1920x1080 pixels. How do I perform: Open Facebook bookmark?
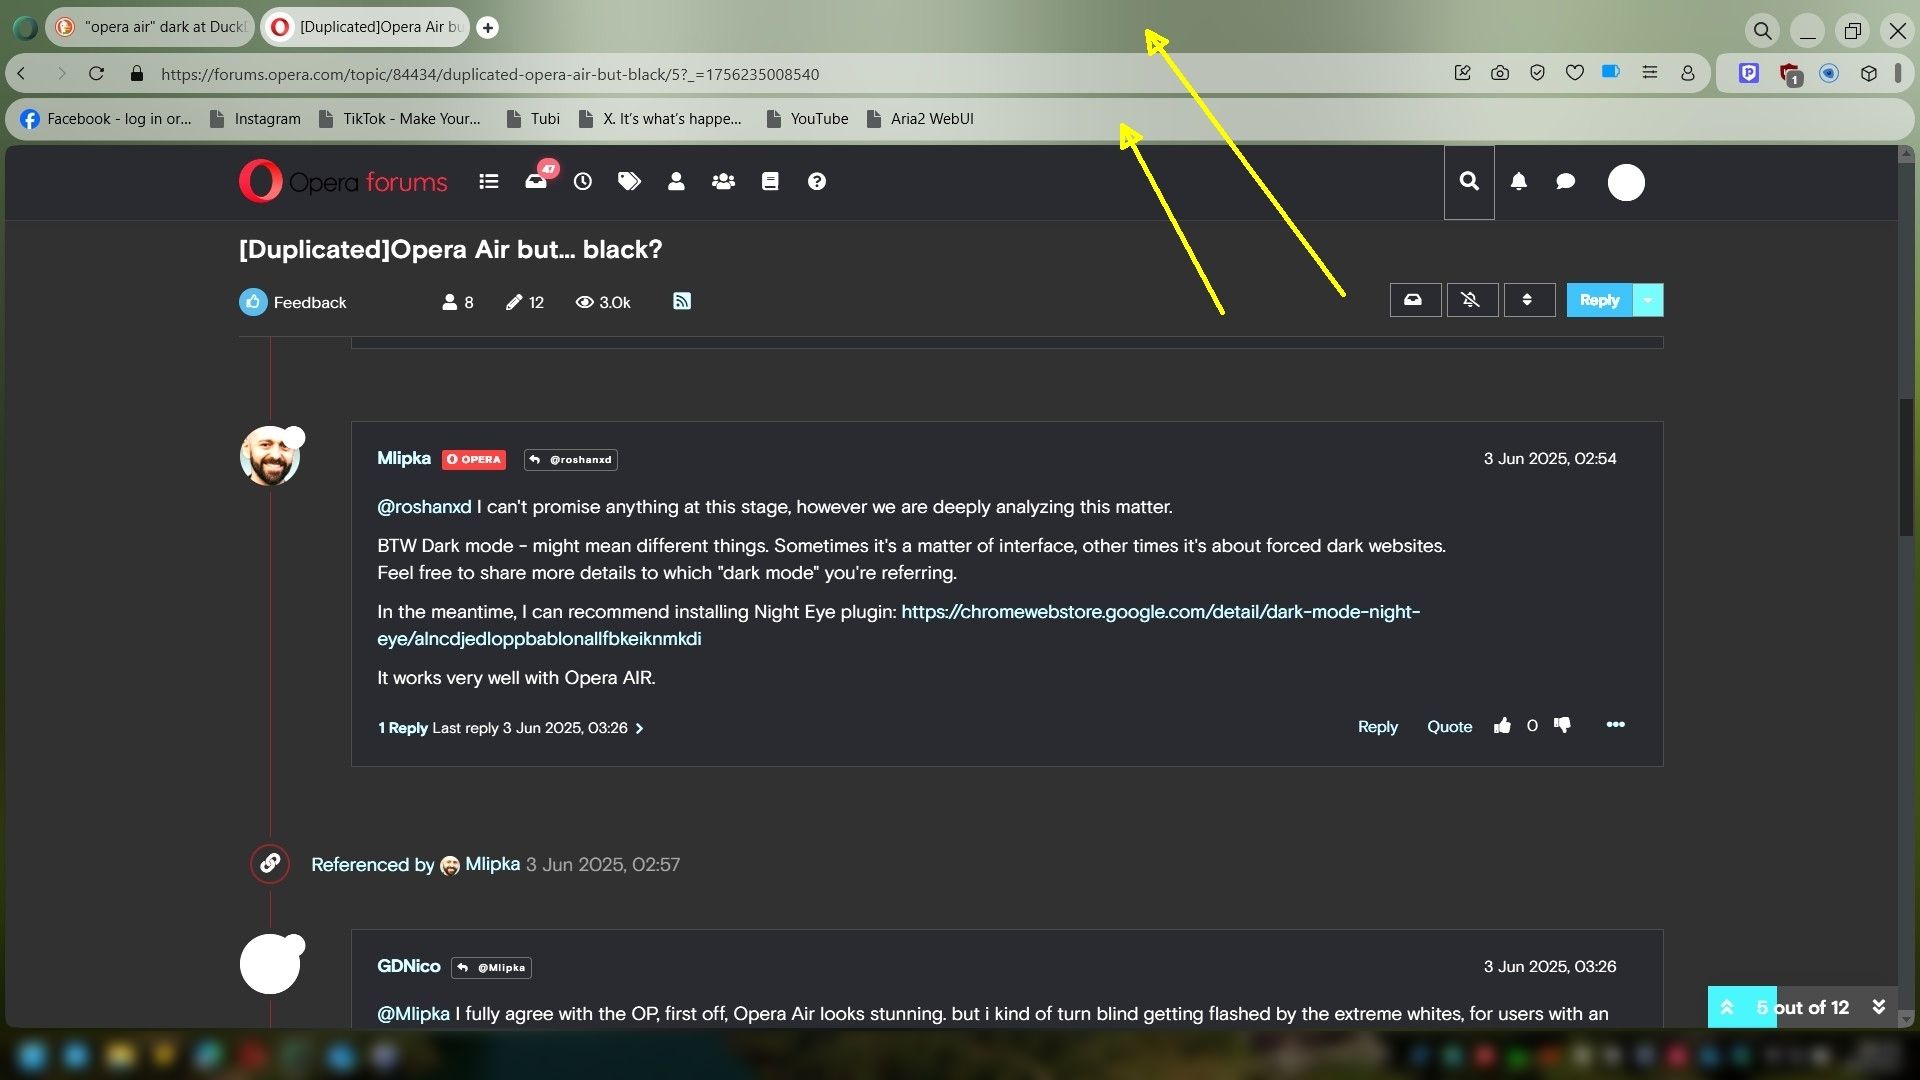[x=106, y=119]
